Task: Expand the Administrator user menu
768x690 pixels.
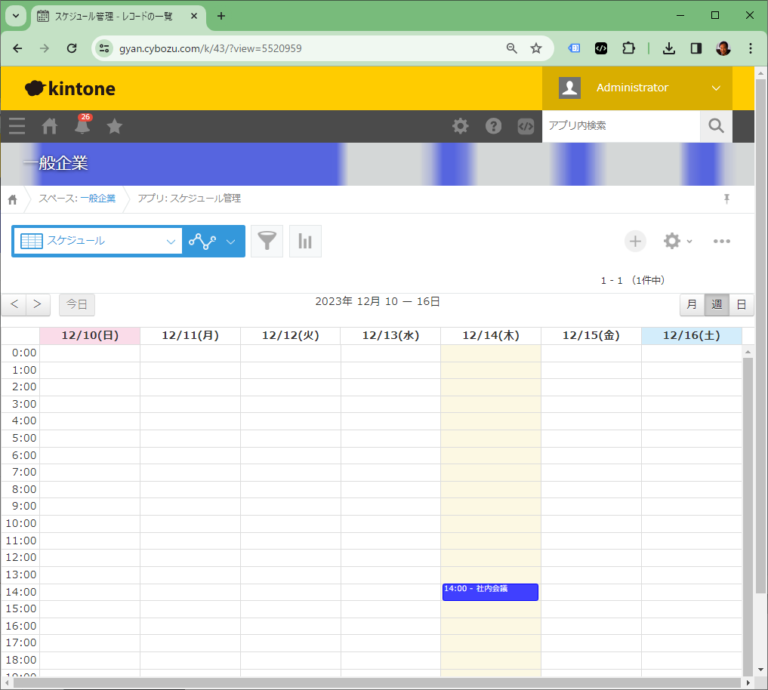Action: pos(716,88)
